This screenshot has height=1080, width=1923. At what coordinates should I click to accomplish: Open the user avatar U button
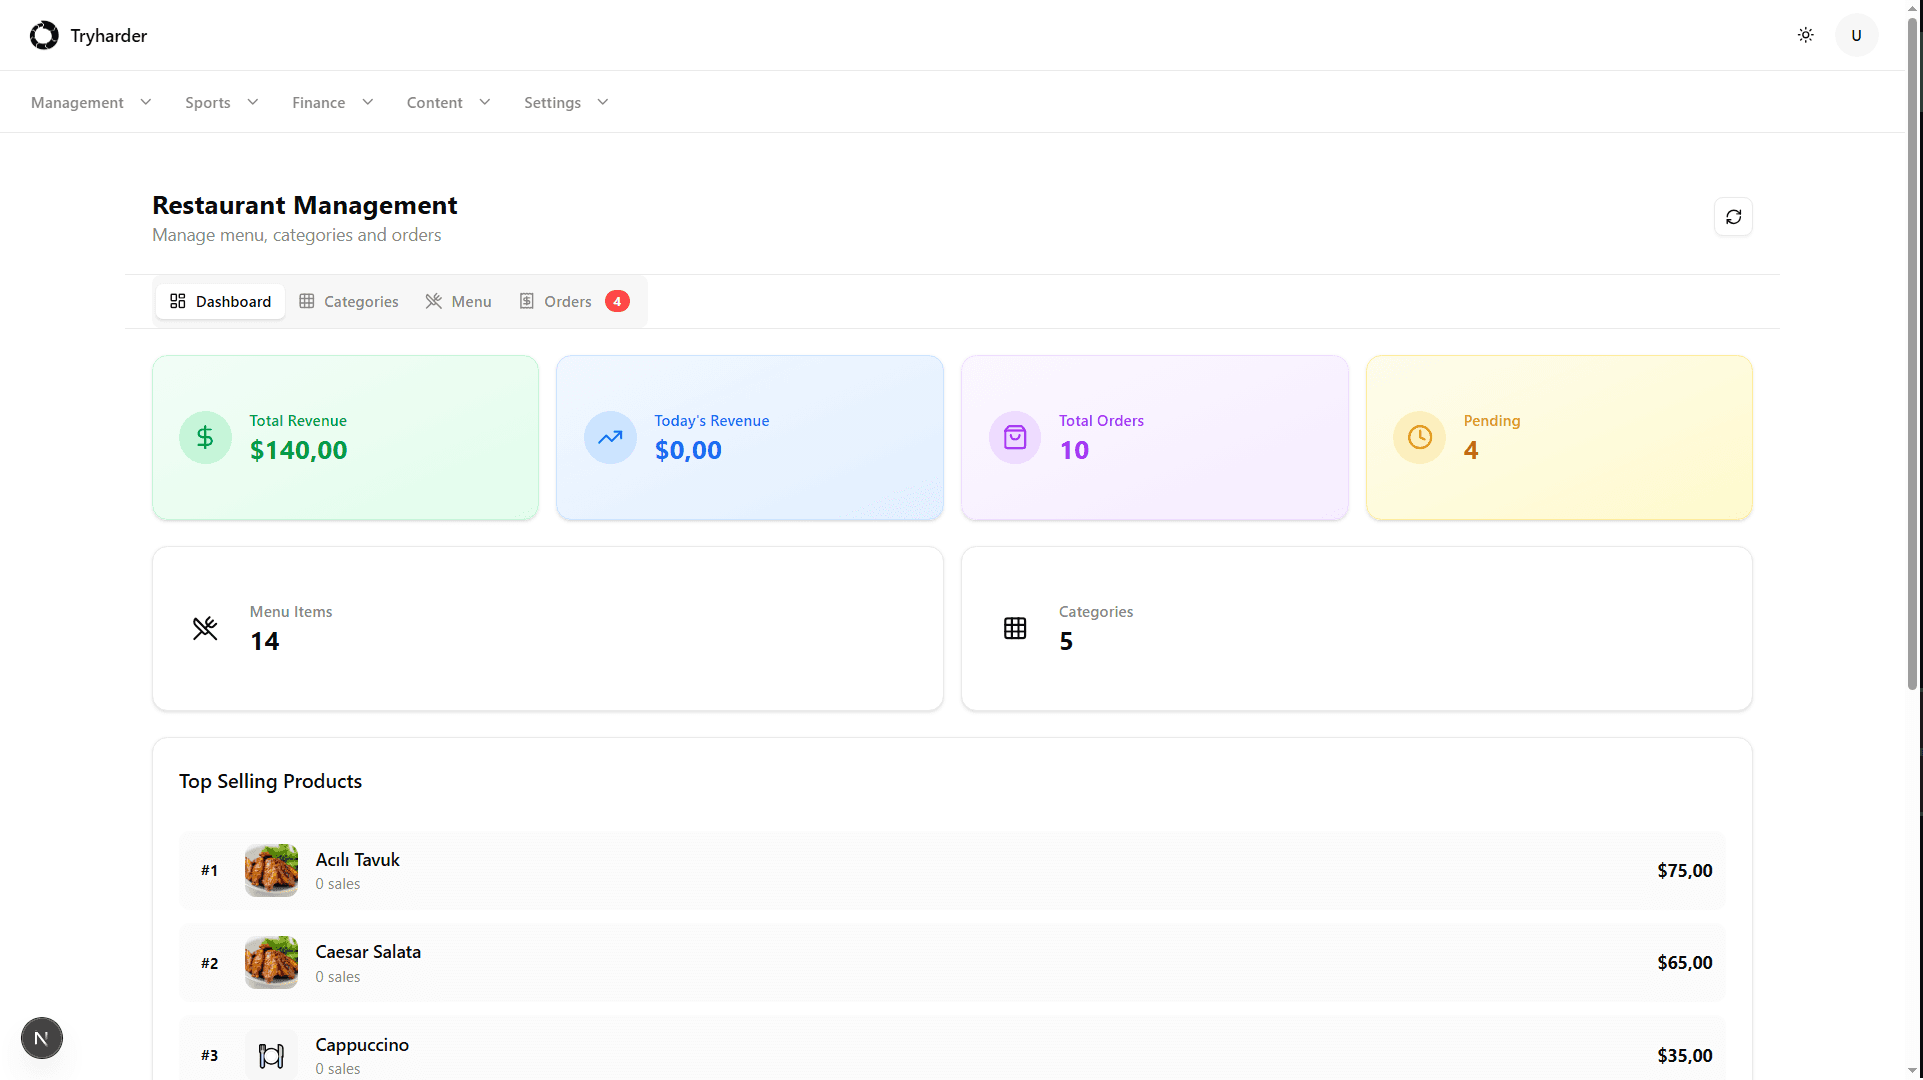1856,35
